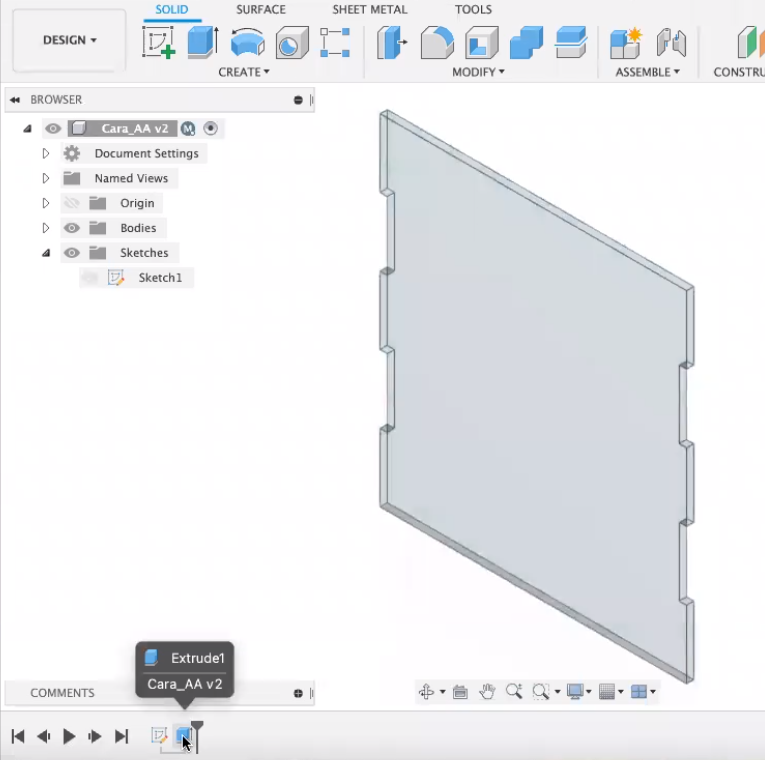
Task: Open Grid and Snaps settings
Action: 607,691
